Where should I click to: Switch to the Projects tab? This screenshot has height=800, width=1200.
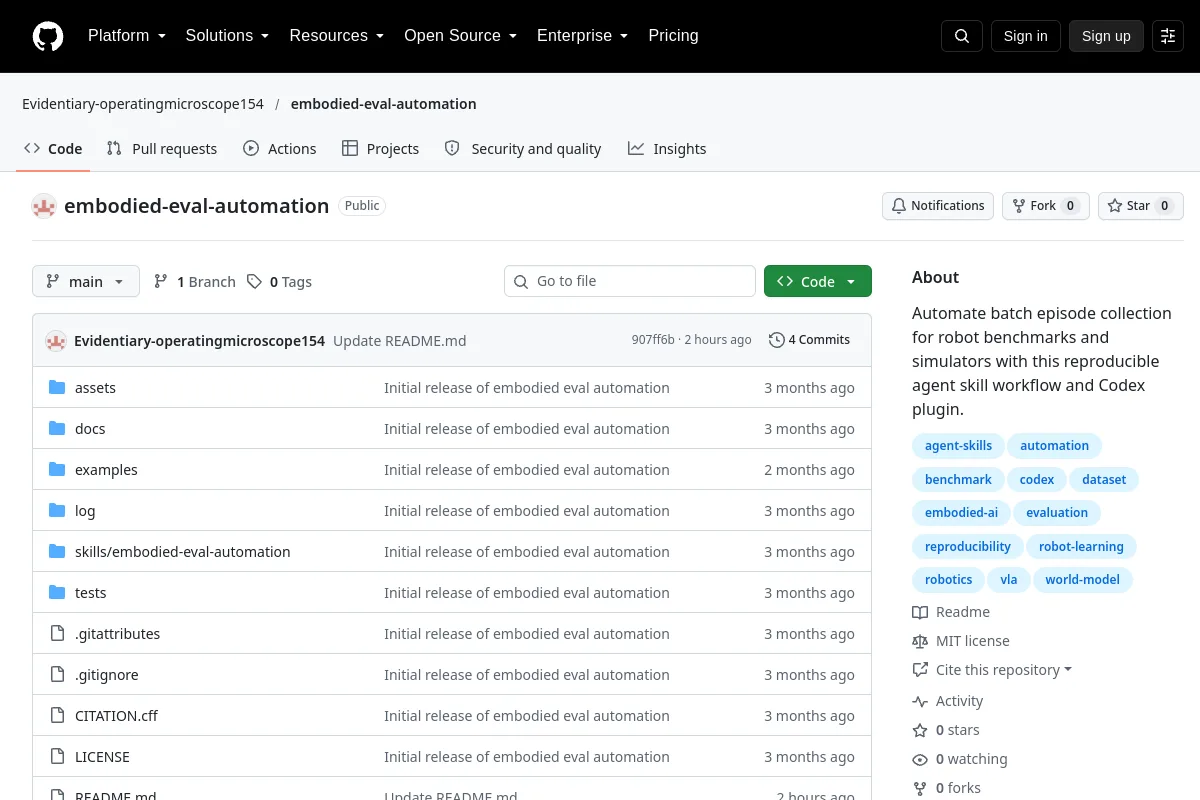pos(380,149)
